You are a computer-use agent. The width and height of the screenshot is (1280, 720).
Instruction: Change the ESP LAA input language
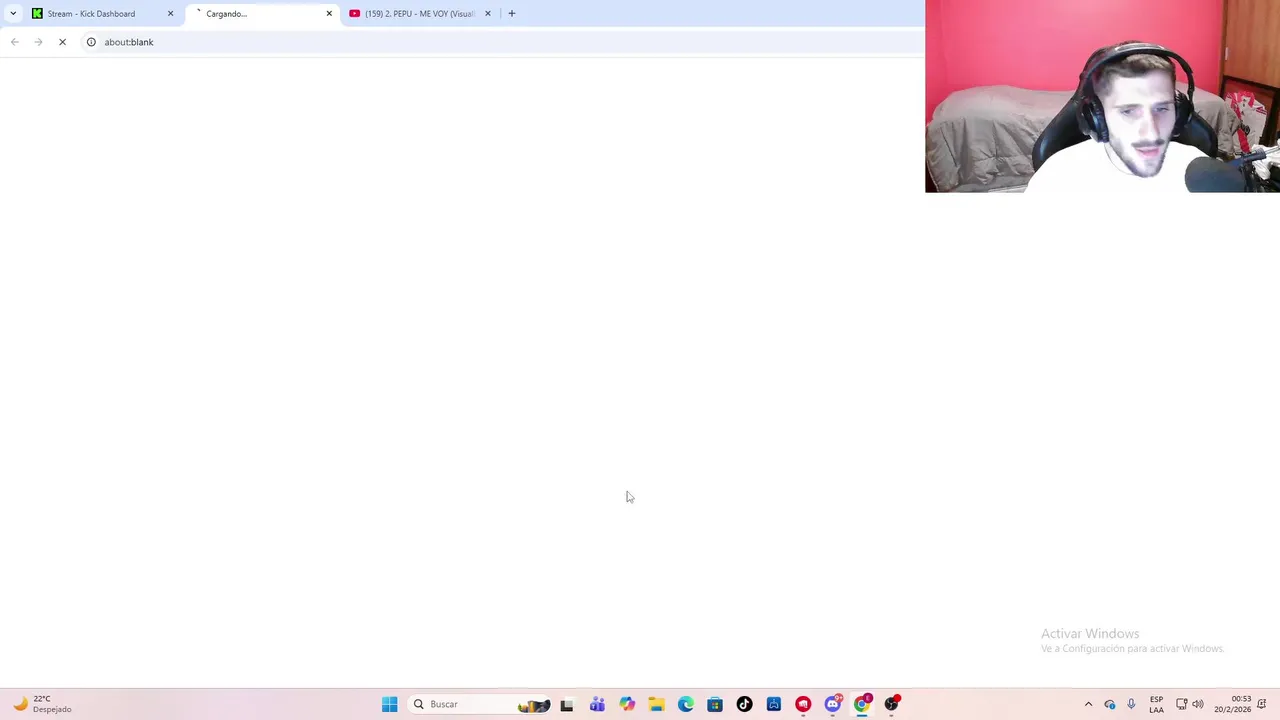[1156, 704]
